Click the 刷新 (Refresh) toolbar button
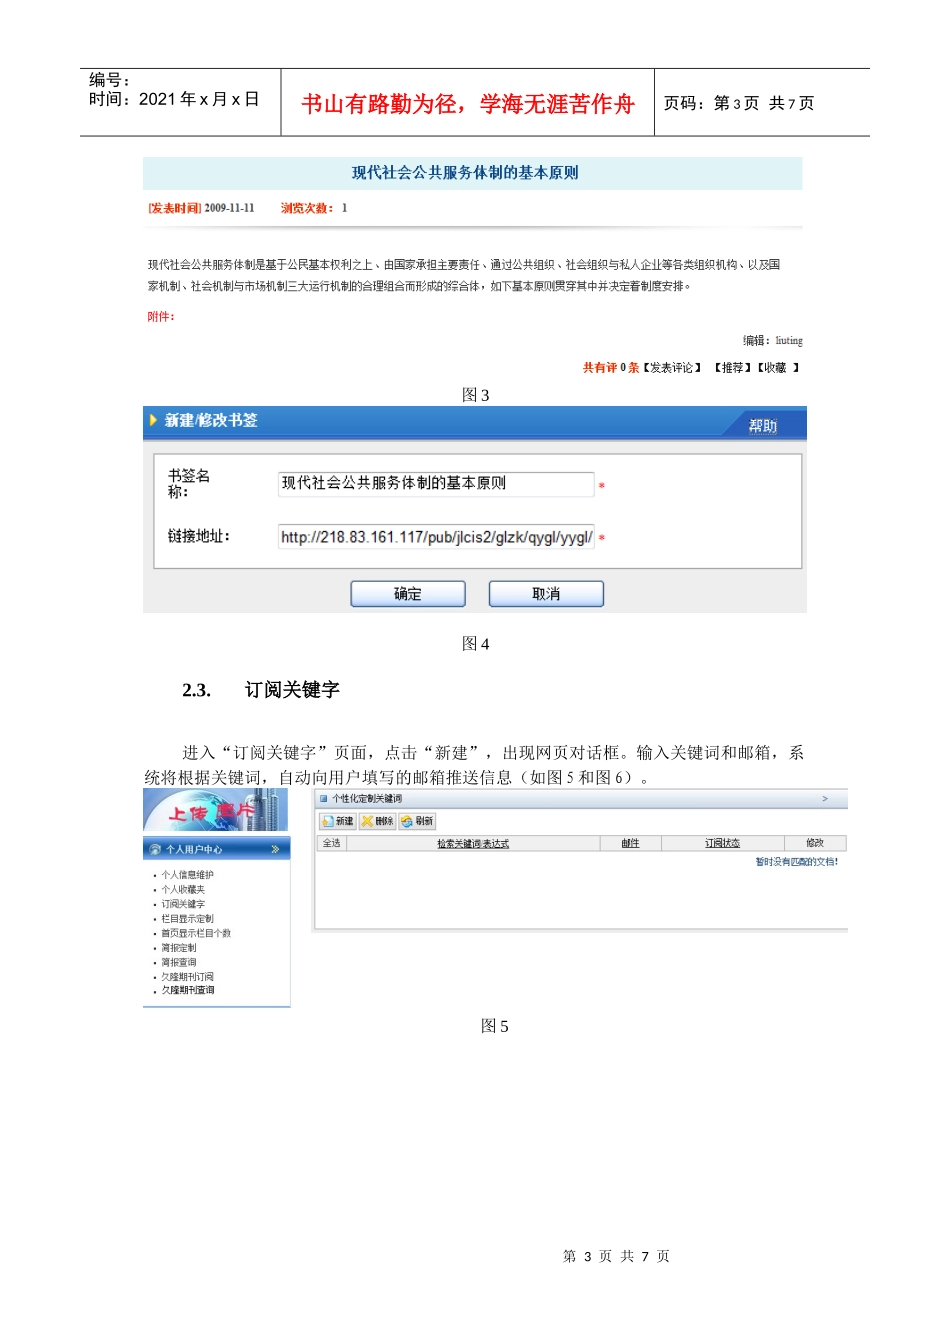Screen dimensions: 950x1344 [x=417, y=821]
